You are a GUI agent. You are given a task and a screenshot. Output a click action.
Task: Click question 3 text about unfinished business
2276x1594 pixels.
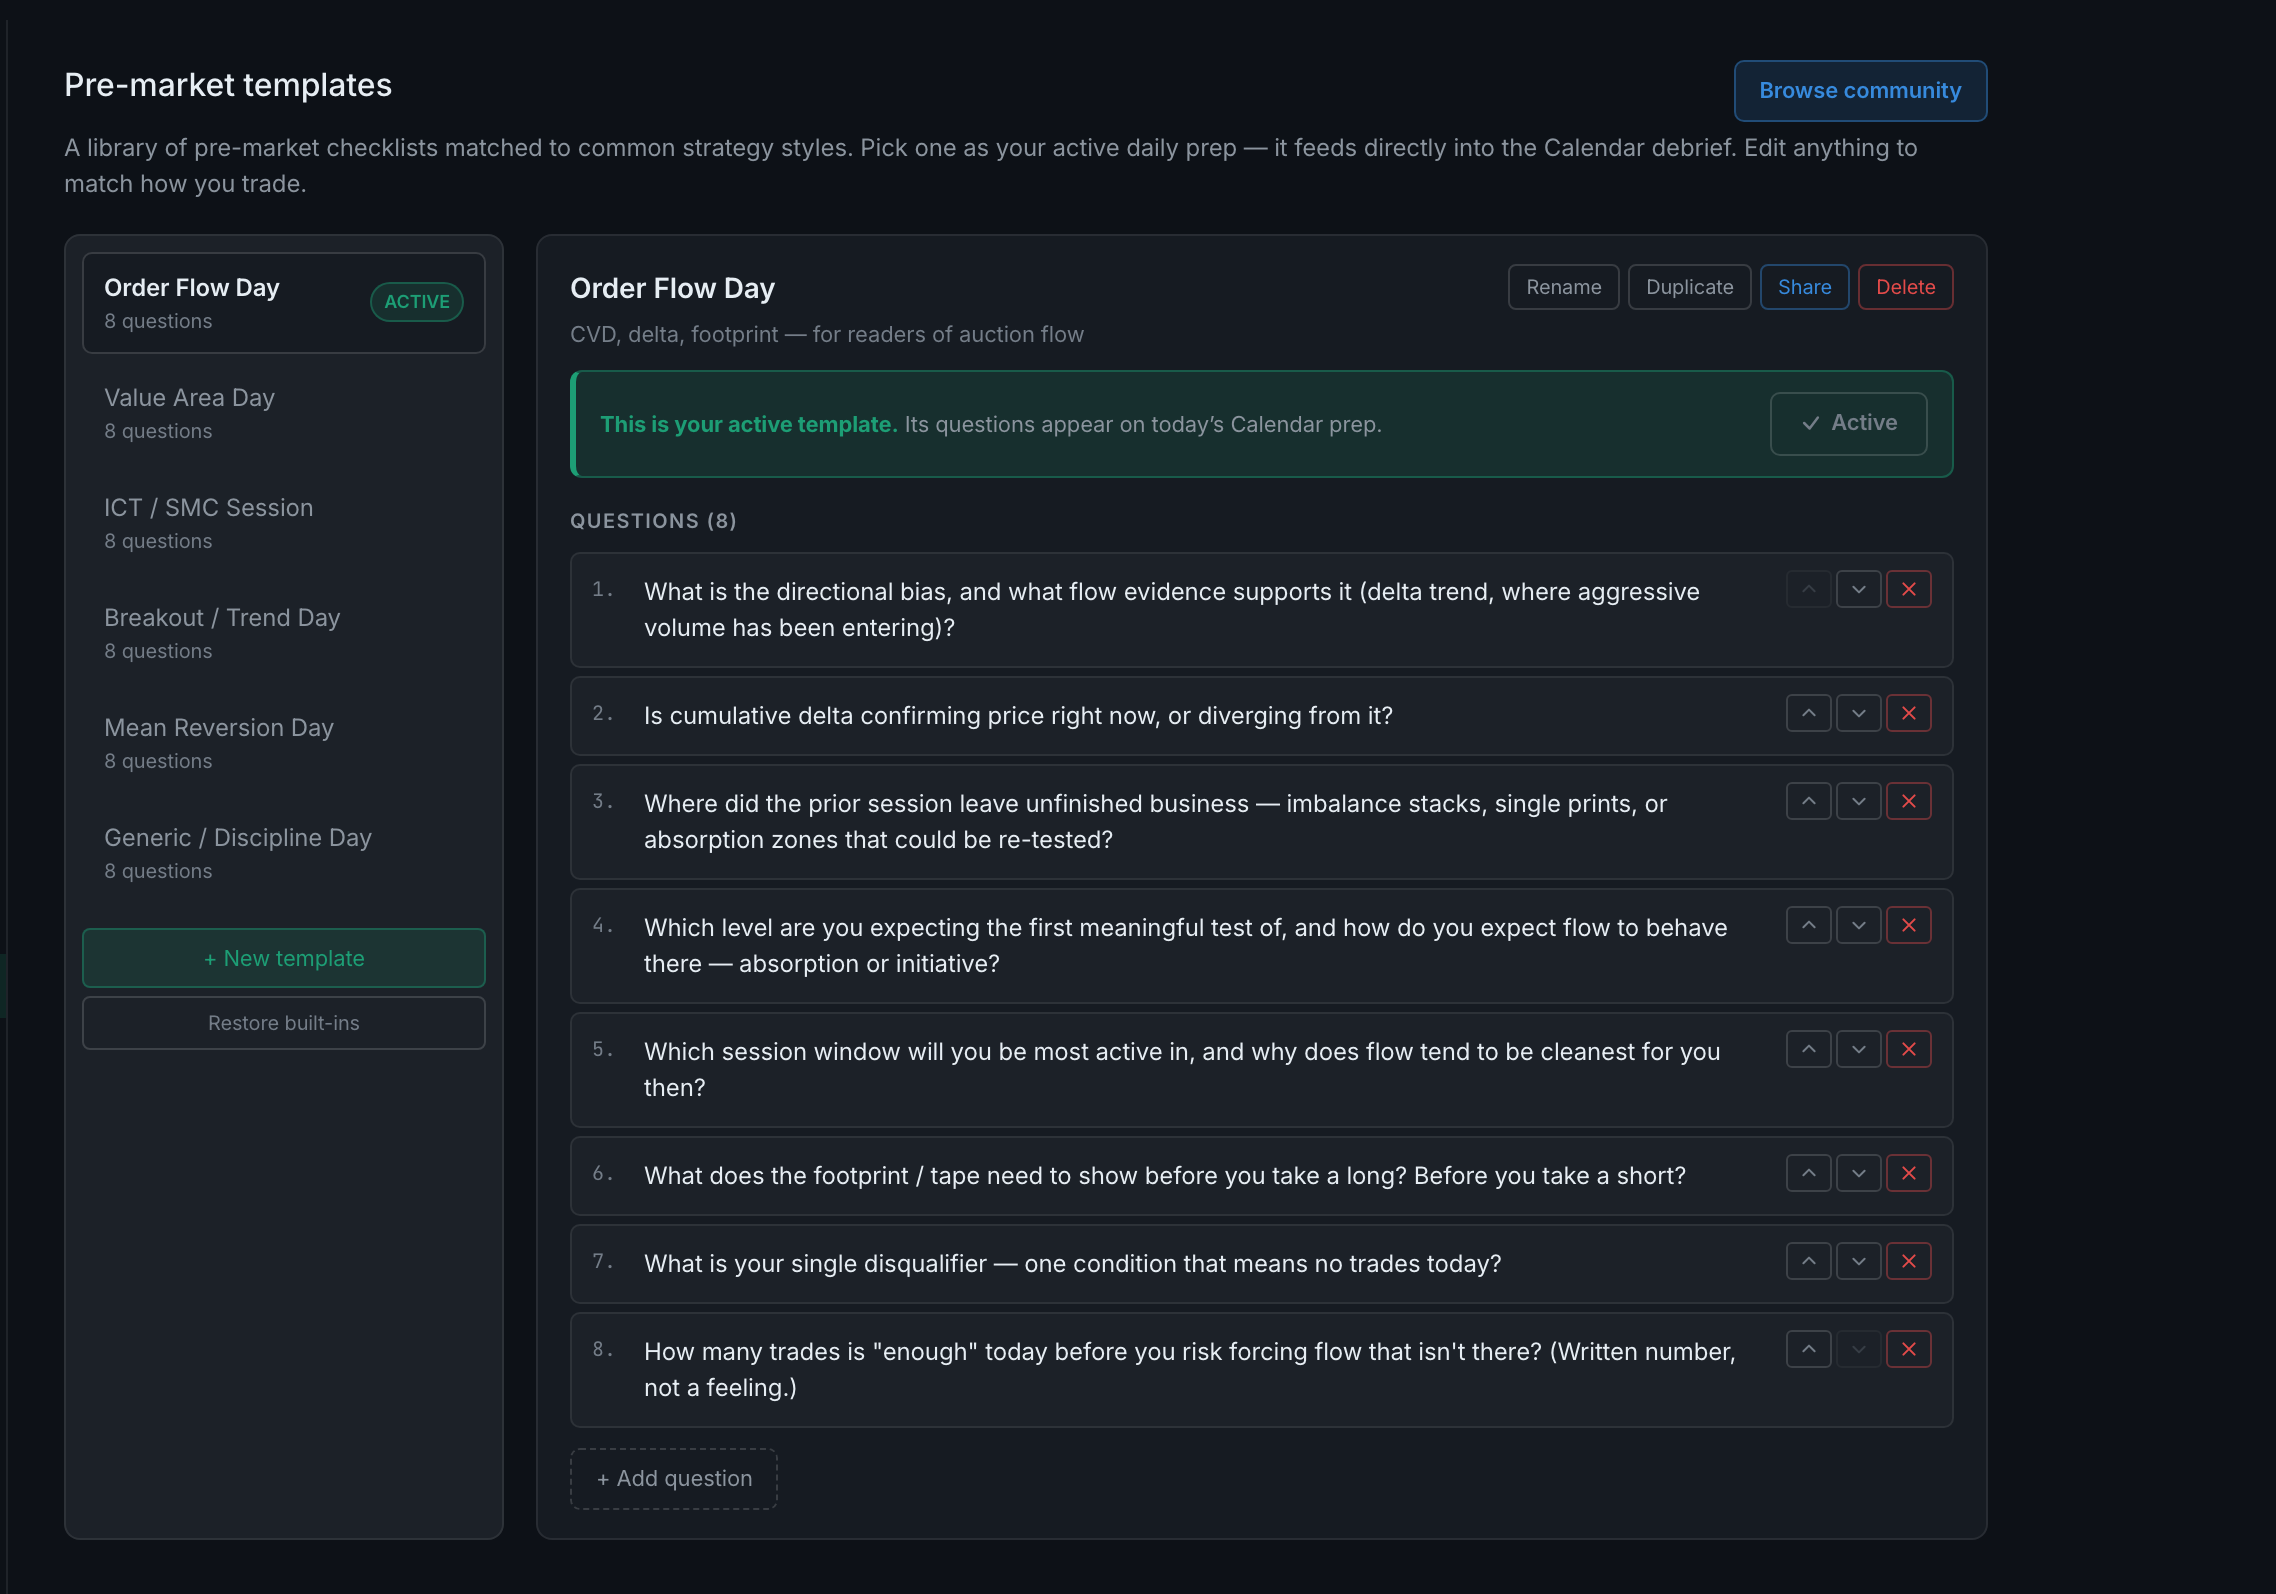click(x=1155, y=822)
